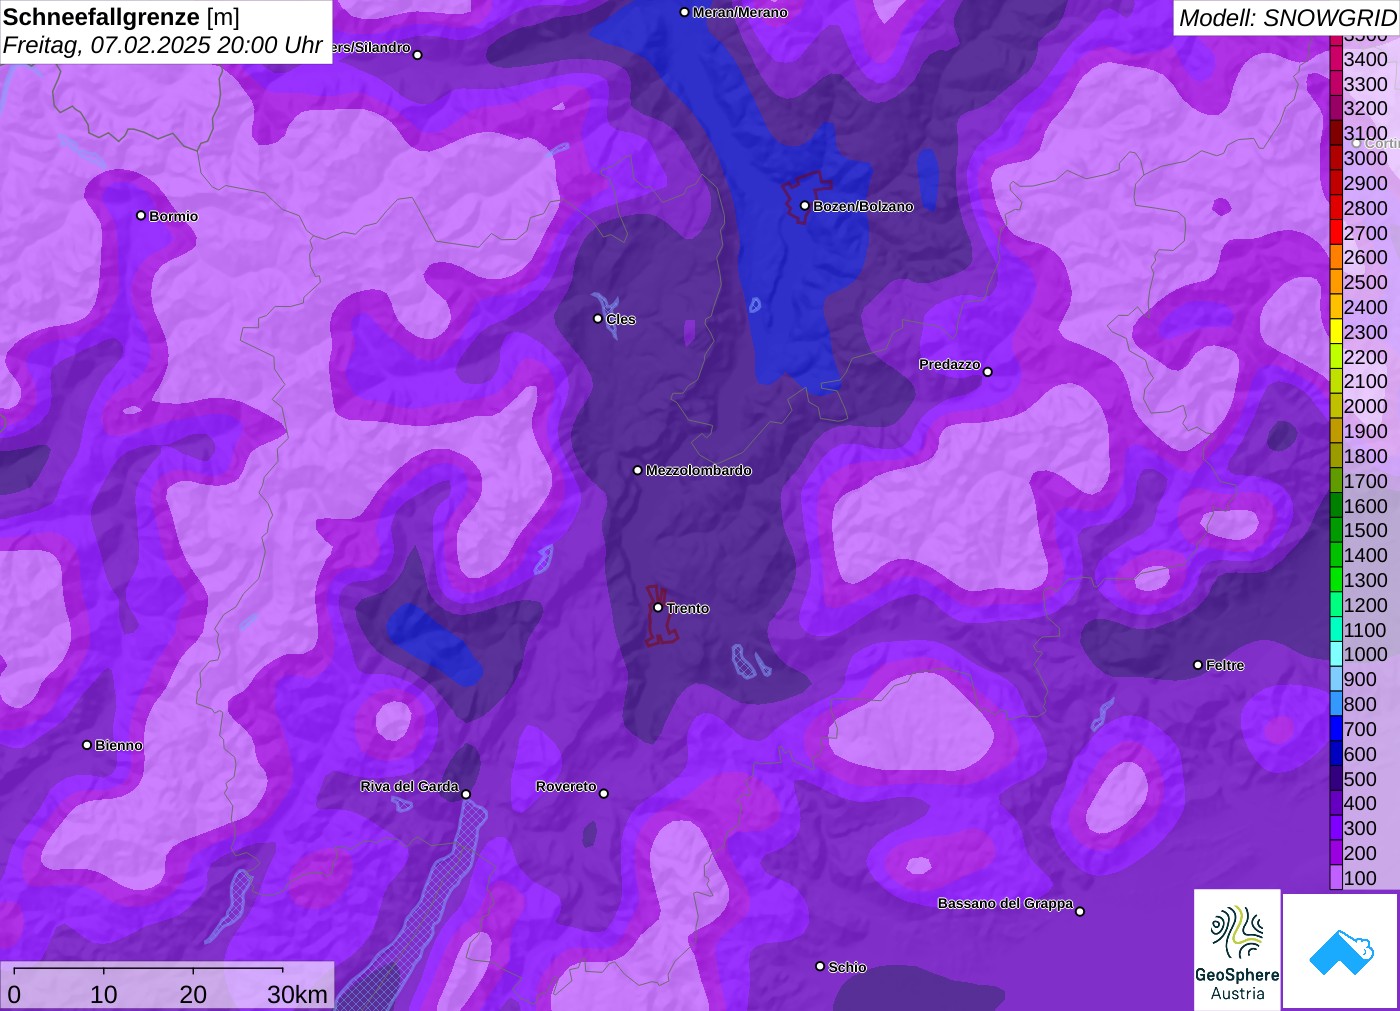Click the 1200 legend value

tap(1365, 605)
